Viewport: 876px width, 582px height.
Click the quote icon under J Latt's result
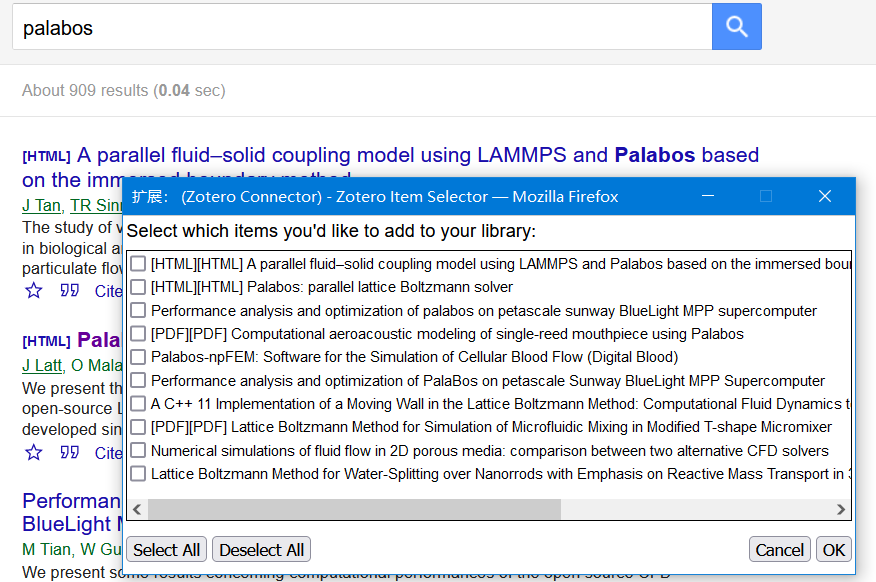click(69, 452)
